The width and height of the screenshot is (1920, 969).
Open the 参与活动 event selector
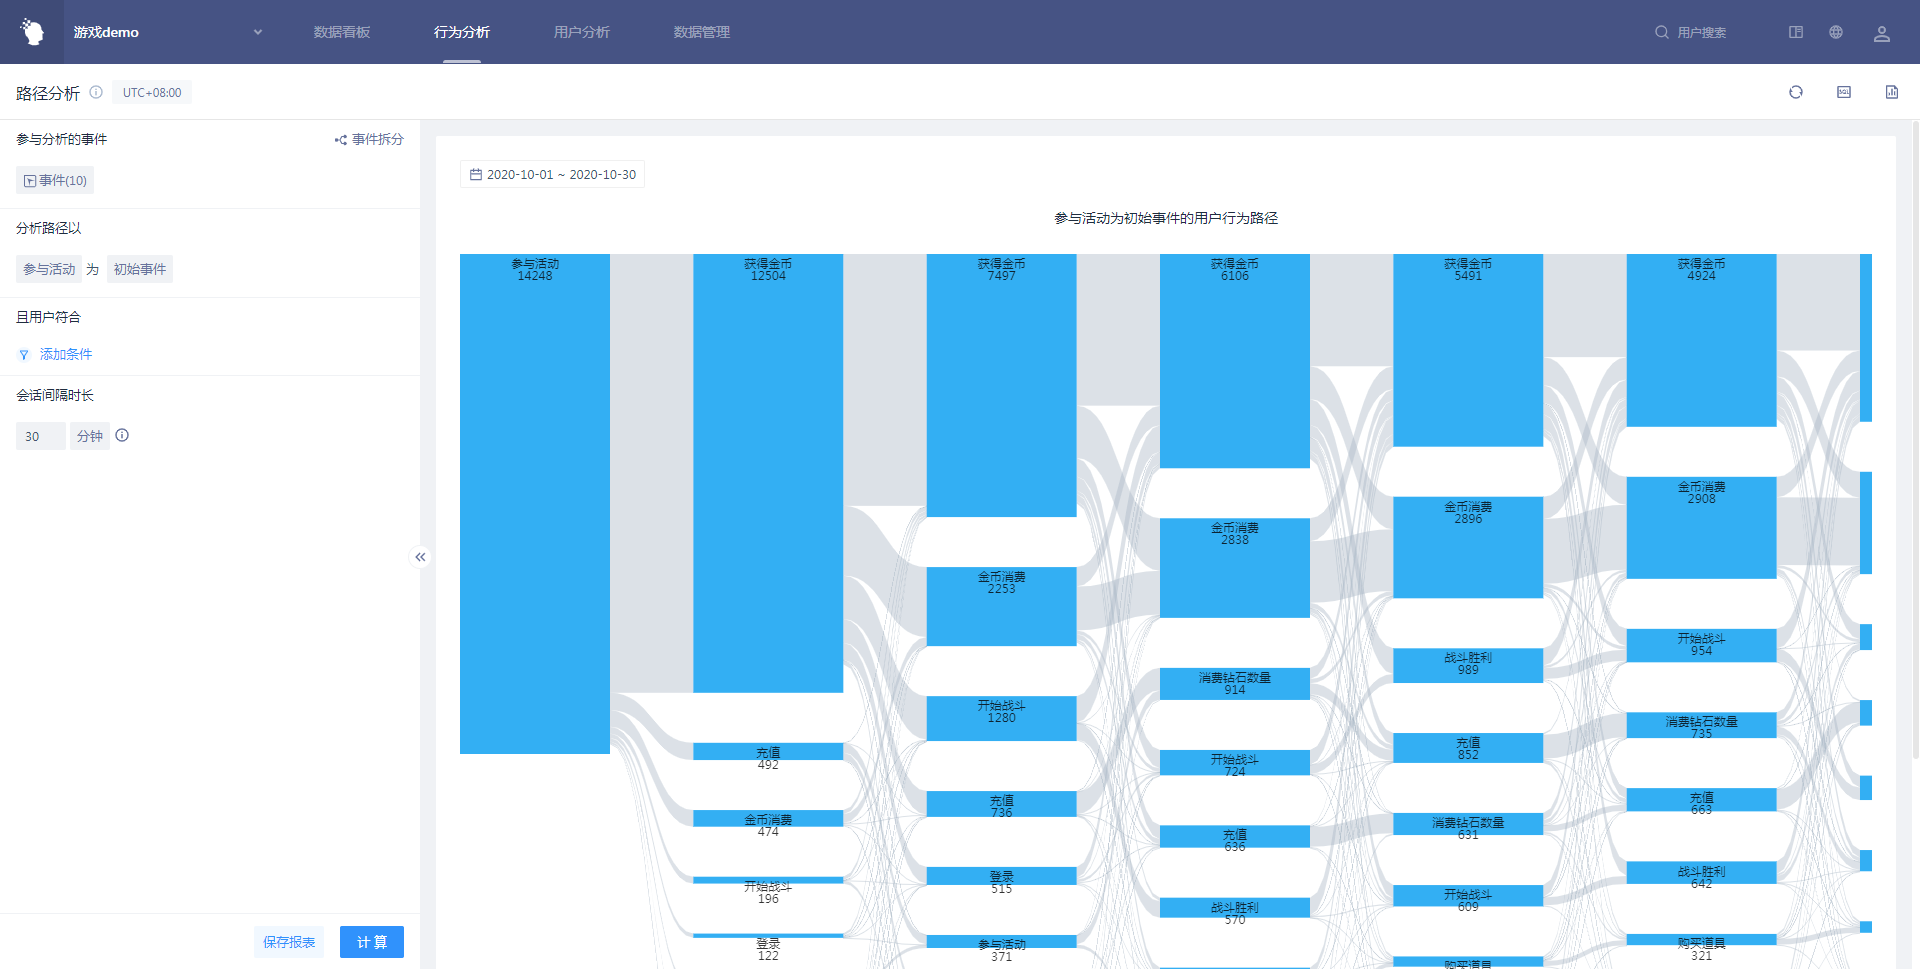(49, 269)
